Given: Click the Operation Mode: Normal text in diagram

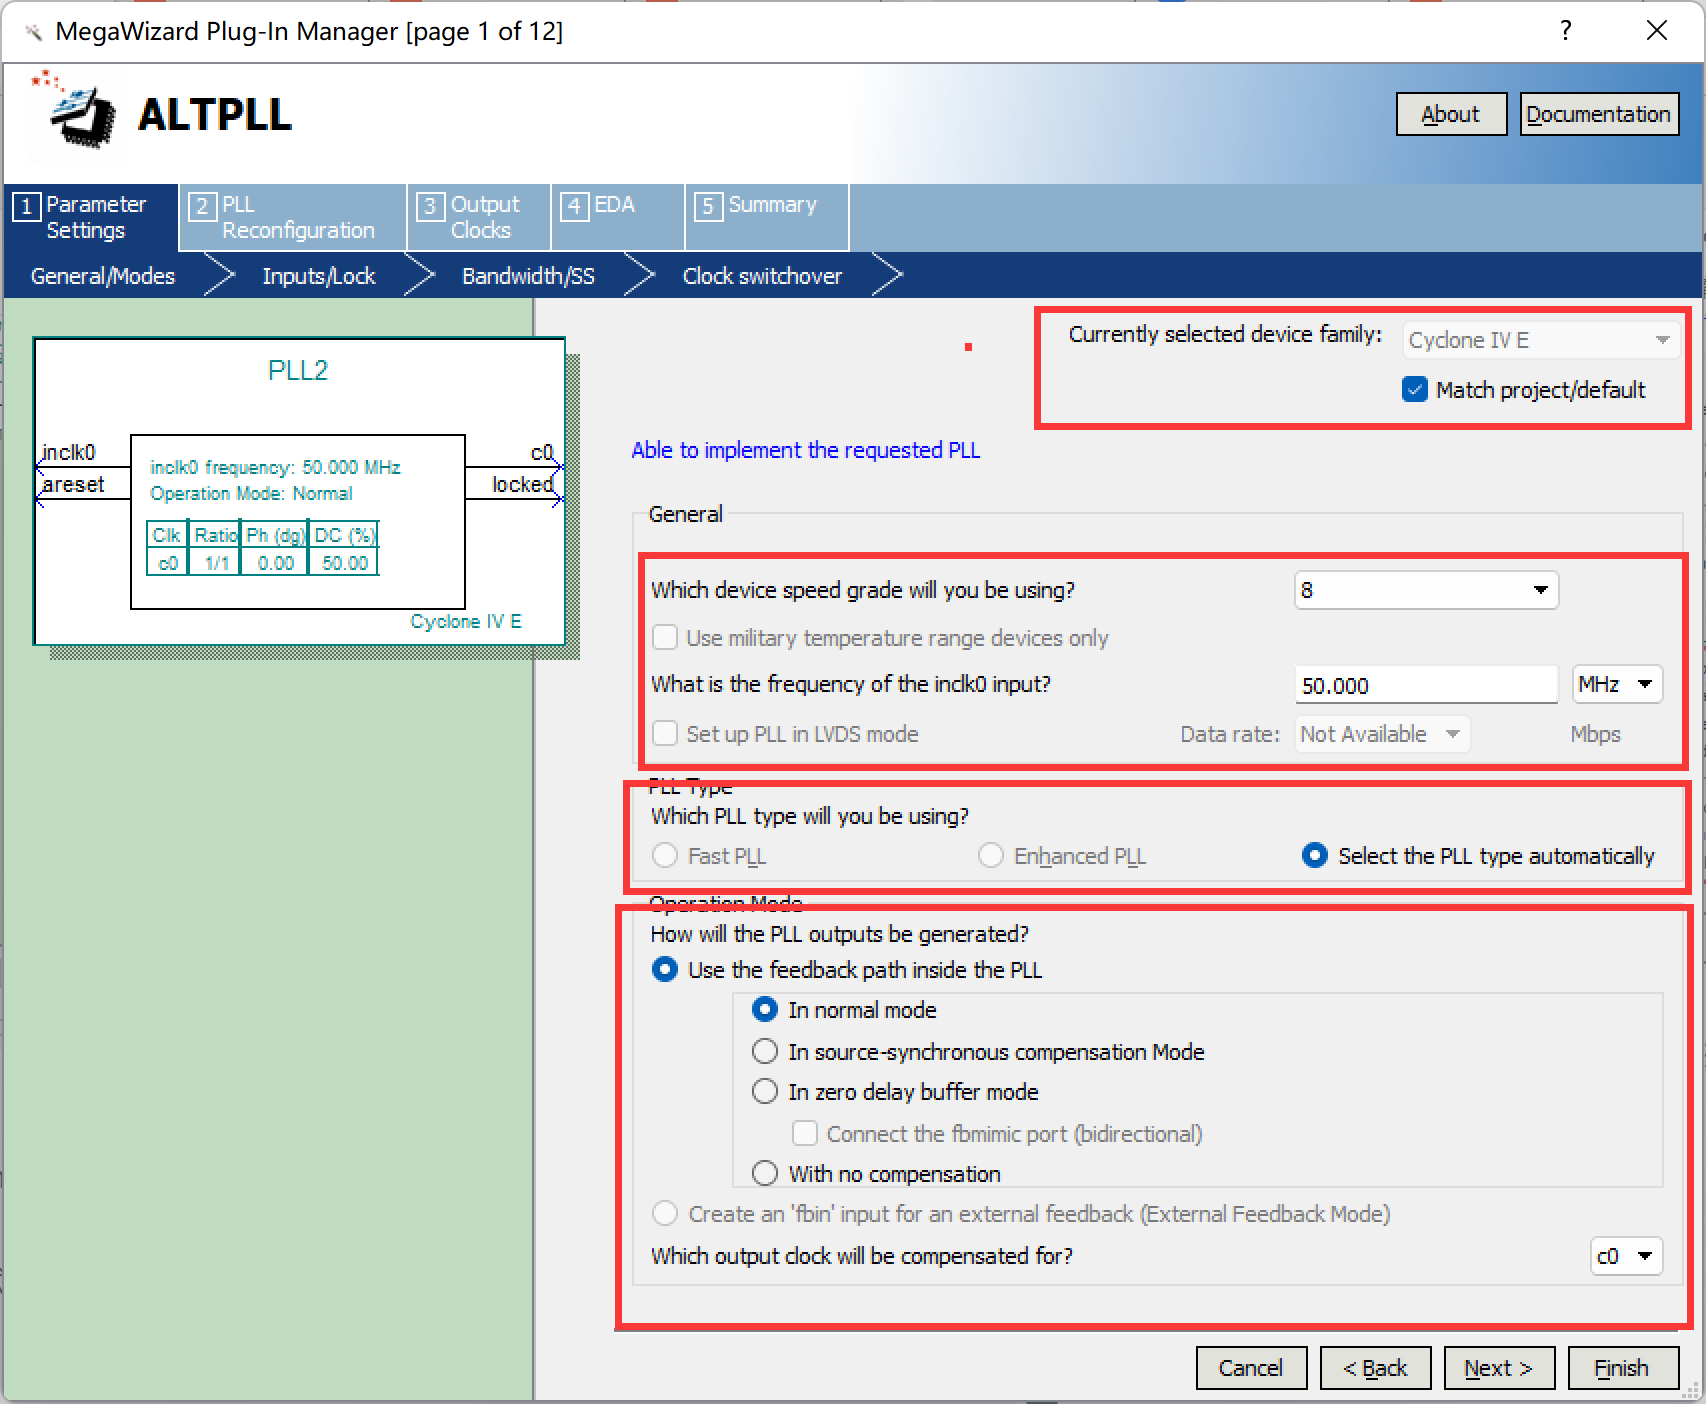Looking at the screenshot, I should [251, 494].
